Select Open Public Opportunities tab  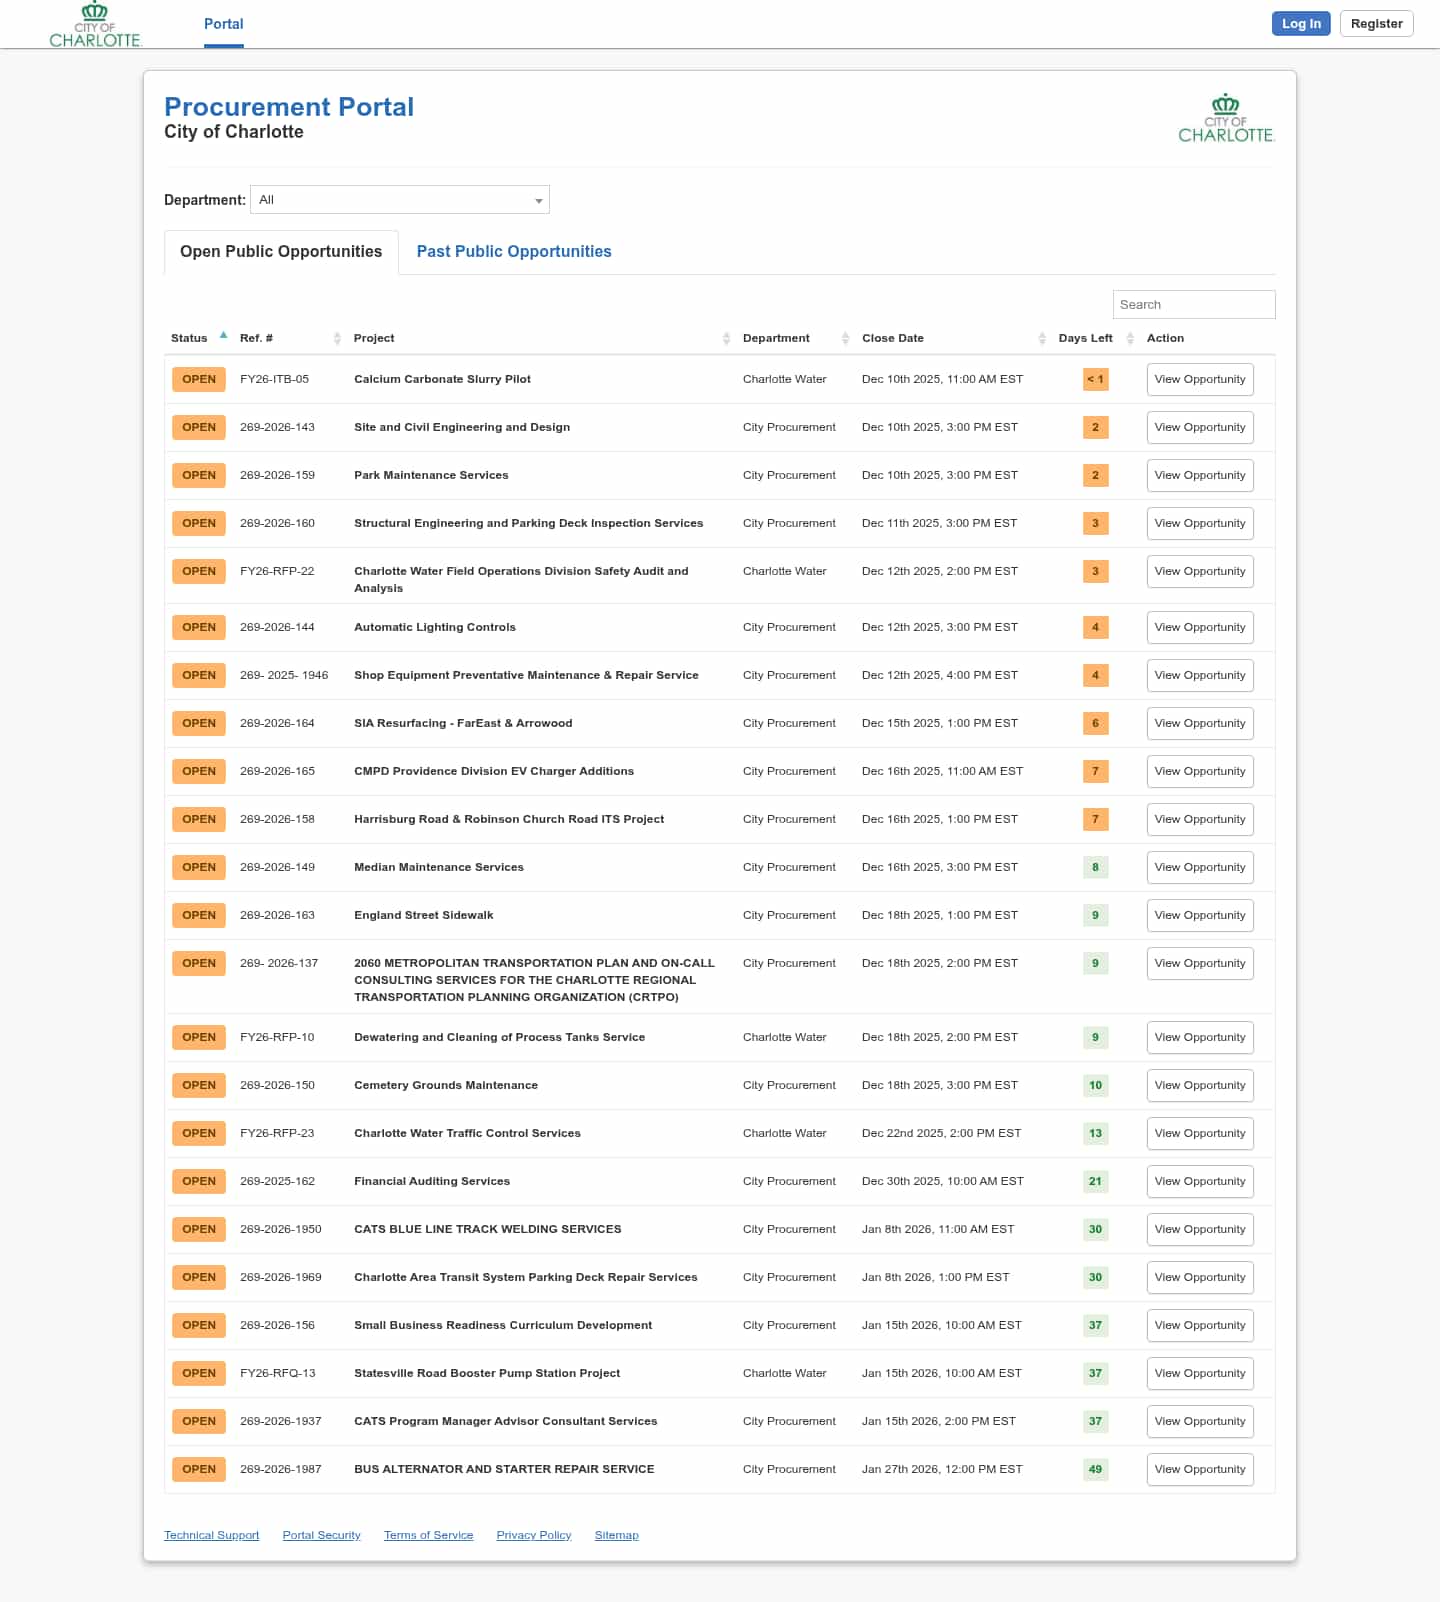point(281,252)
